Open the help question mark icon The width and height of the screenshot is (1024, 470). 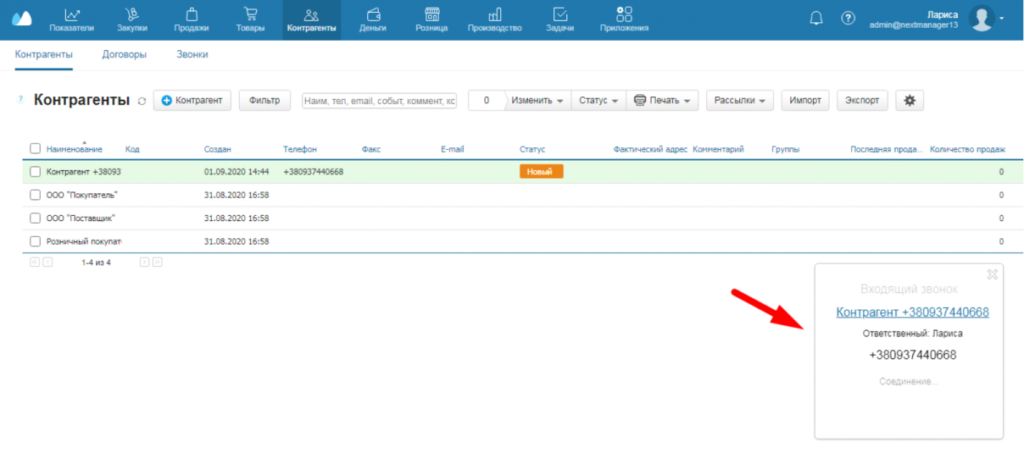pos(848,18)
